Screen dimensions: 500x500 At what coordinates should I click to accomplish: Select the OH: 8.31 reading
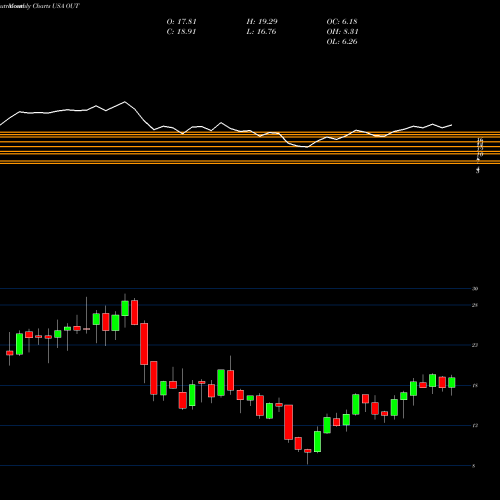click(x=342, y=32)
